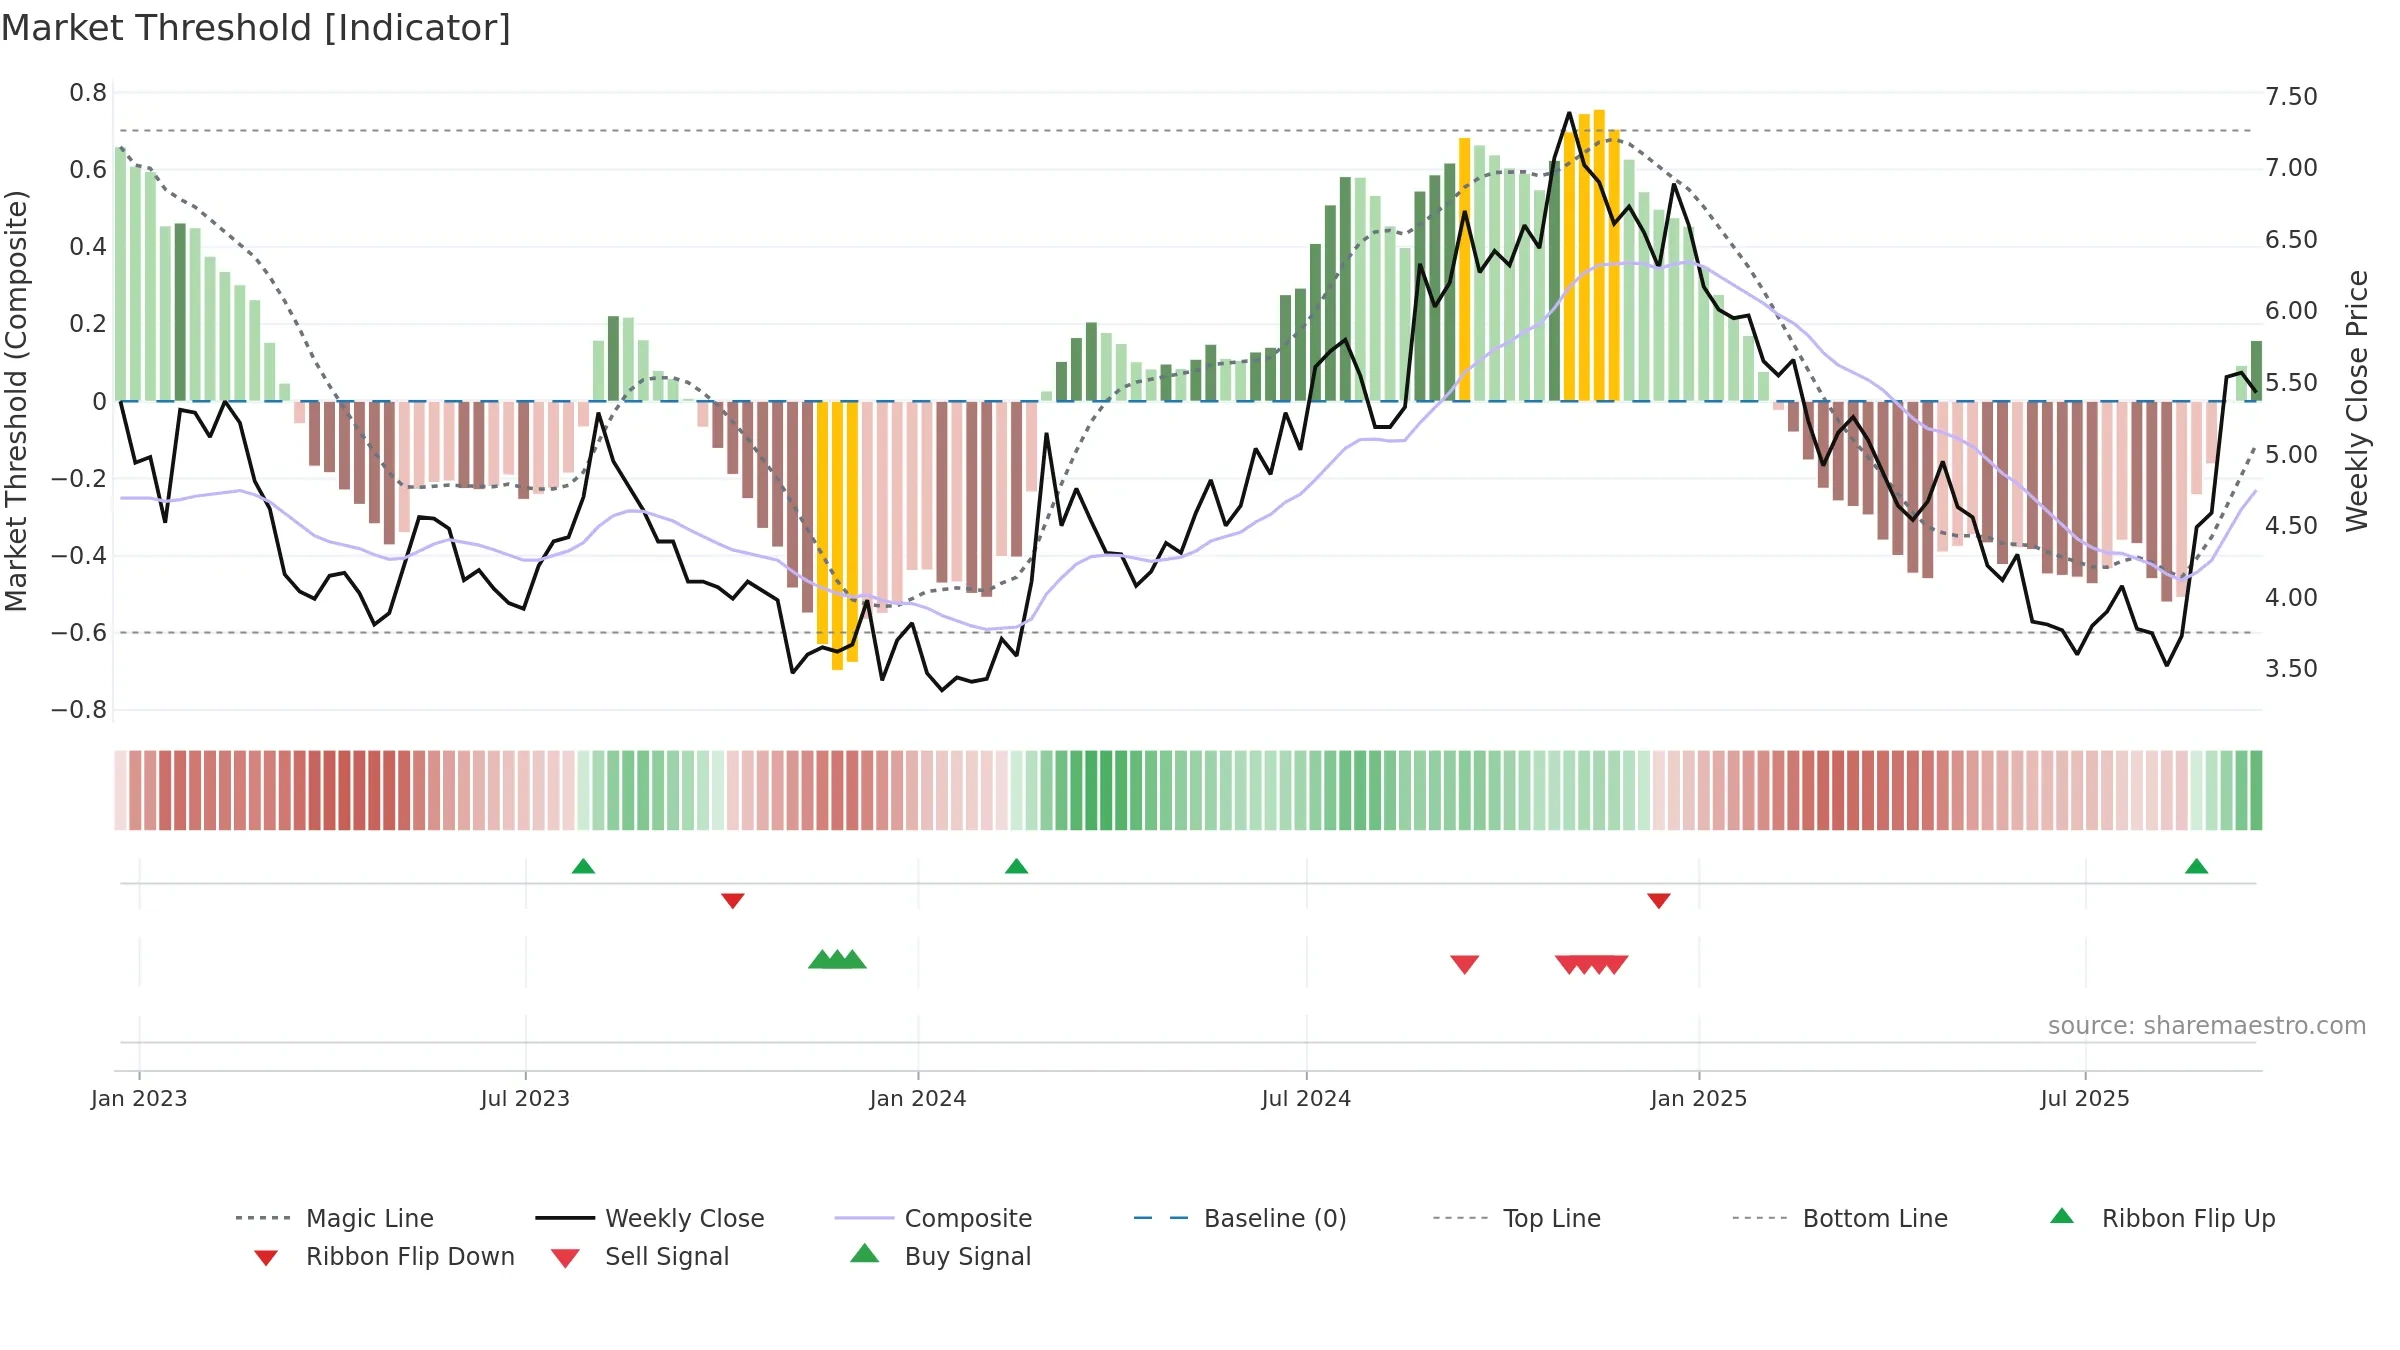
Task: Click the chart title Market Threshold [Indicator]
Action: pyautogui.click(x=256, y=28)
